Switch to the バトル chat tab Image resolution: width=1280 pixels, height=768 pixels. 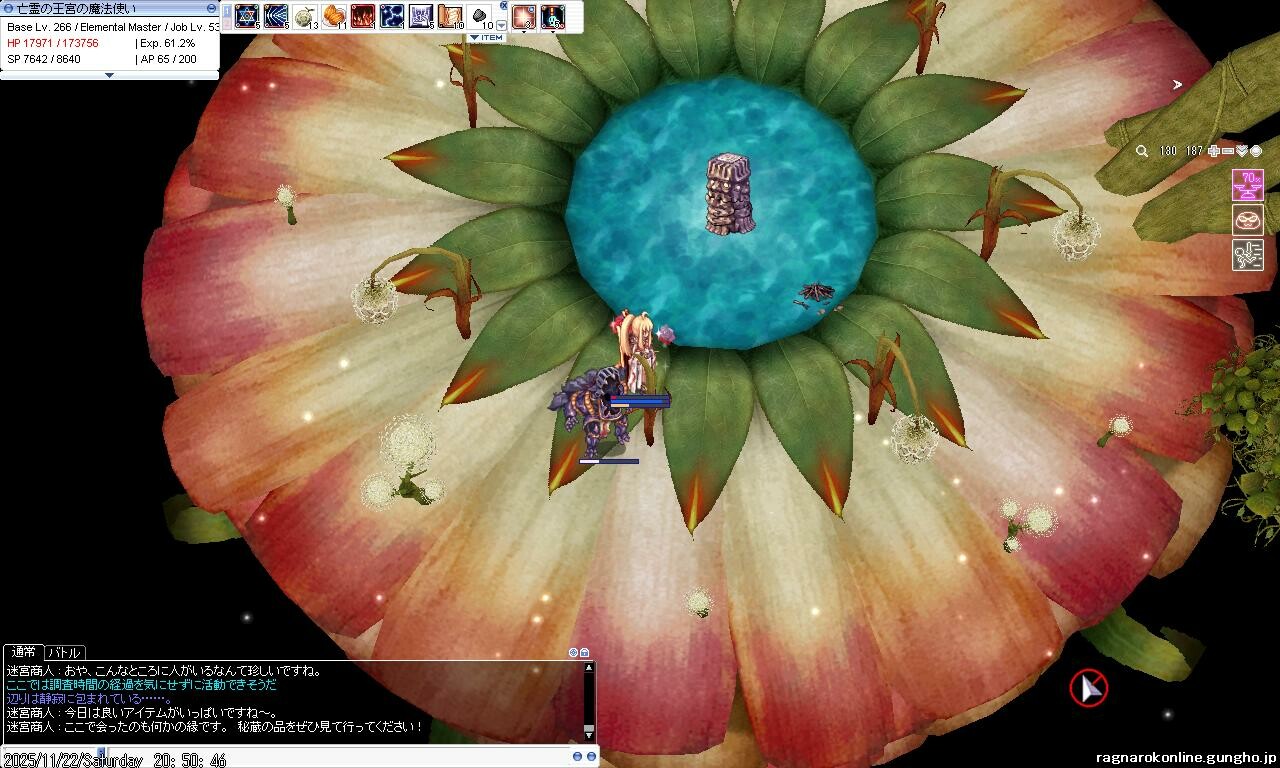tap(65, 652)
